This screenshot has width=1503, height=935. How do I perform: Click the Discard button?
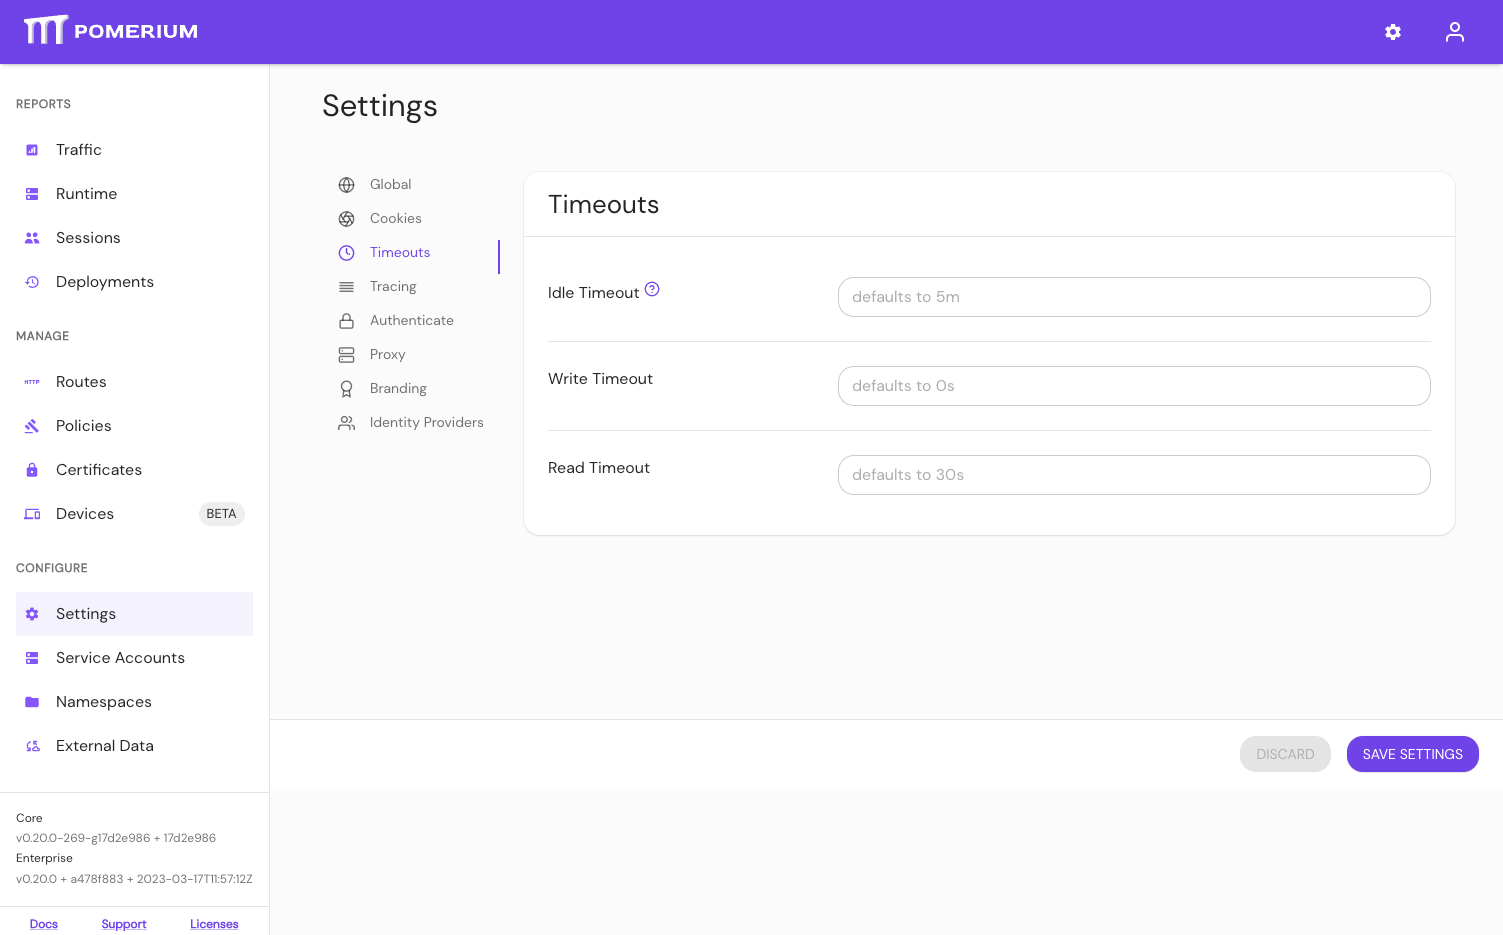click(x=1285, y=754)
